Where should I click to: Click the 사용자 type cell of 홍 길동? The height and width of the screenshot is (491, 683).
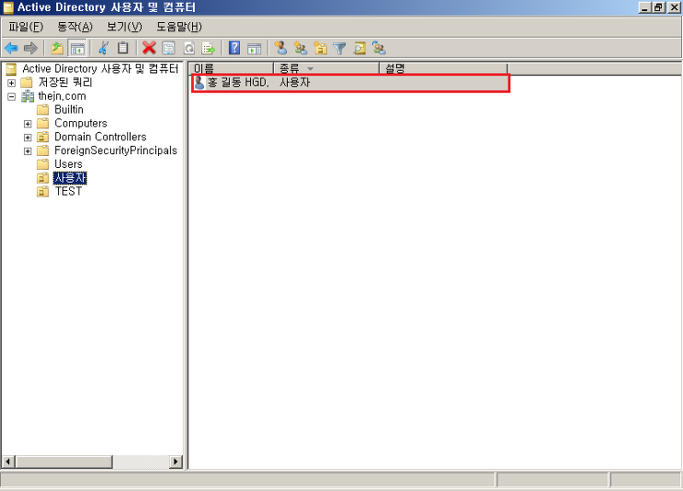(294, 82)
